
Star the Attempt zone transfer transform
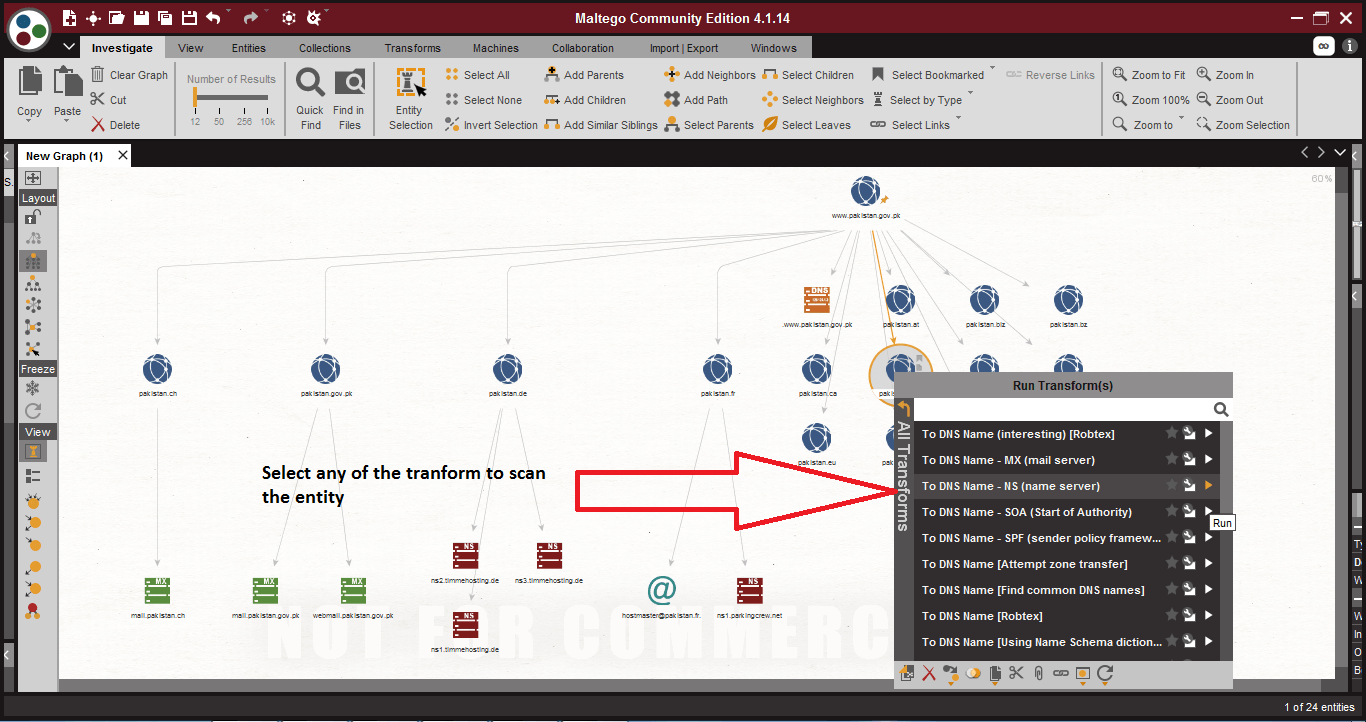[x=1171, y=564]
